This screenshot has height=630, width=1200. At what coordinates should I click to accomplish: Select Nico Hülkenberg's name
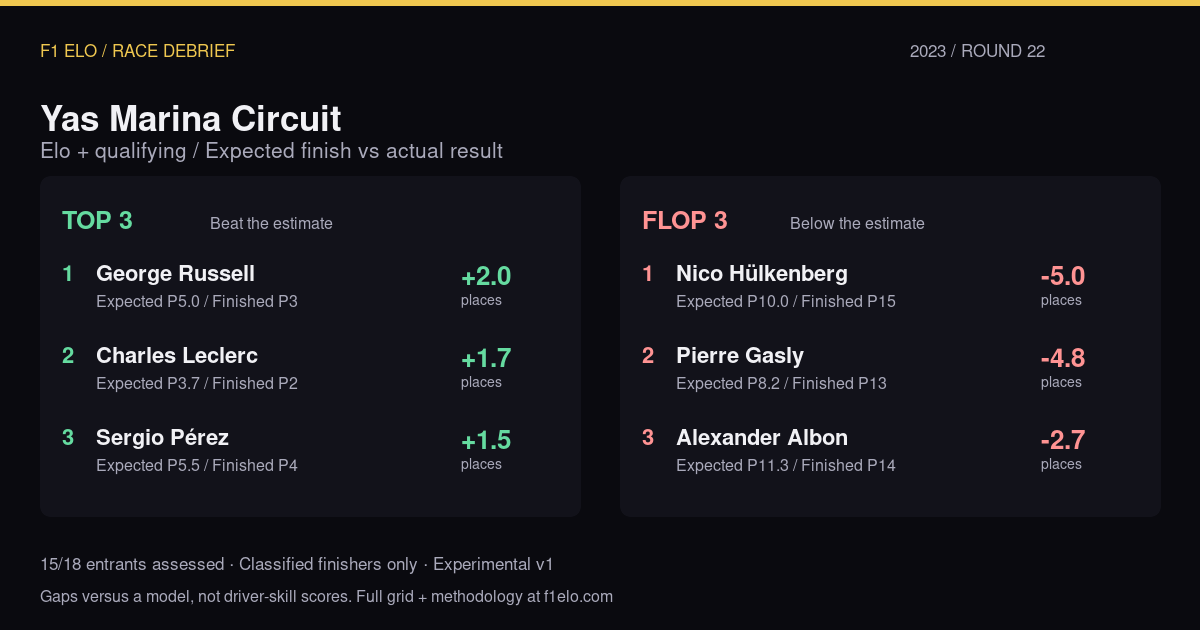click(x=762, y=274)
